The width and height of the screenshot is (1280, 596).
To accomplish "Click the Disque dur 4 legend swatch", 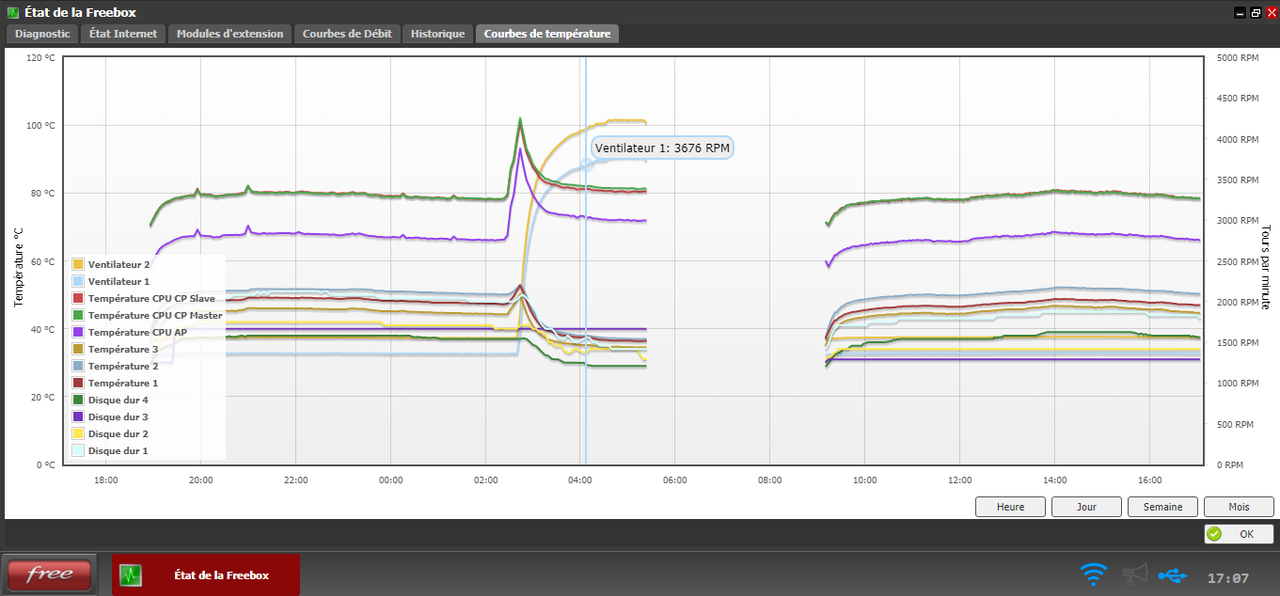I will point(78,400).
